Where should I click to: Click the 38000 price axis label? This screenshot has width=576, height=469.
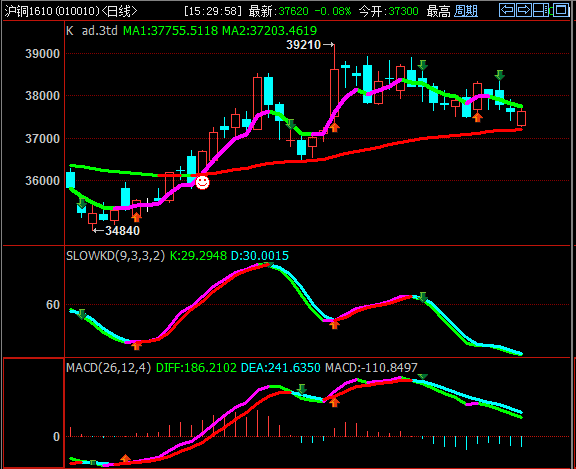pos(42,96)
